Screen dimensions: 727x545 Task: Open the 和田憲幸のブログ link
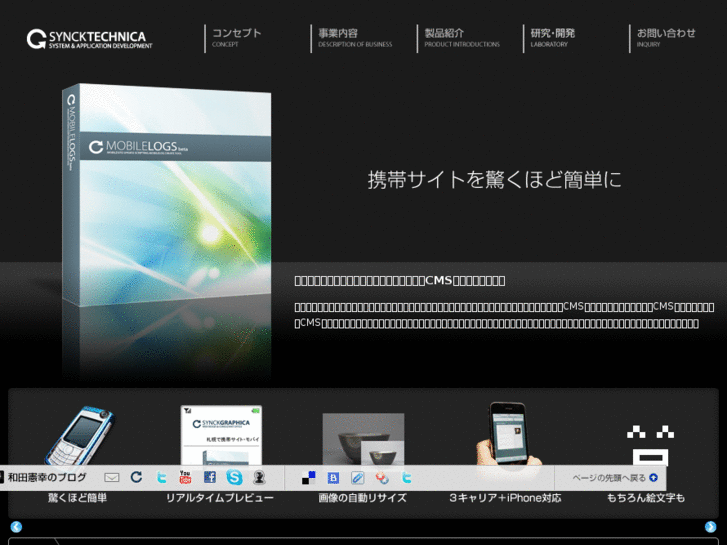coord(47,477)
